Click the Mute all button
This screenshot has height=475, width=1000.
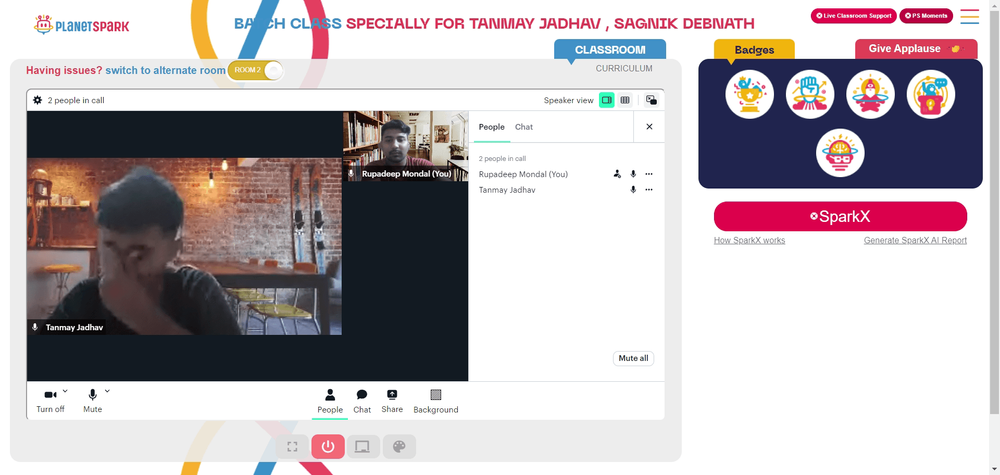point(633,358)
